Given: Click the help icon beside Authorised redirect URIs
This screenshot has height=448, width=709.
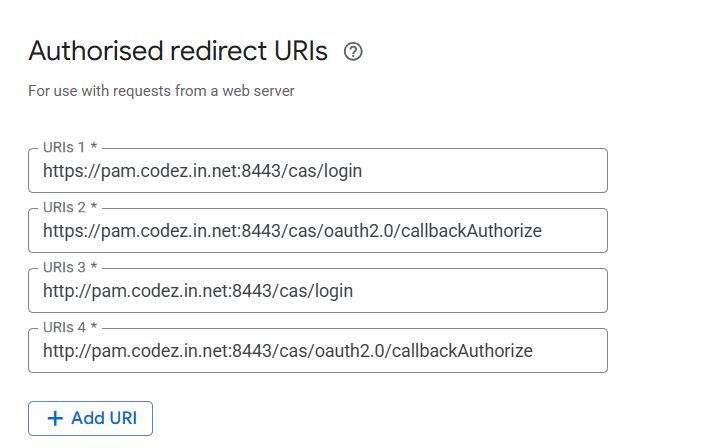Looking at the screenshot, I should tap(352, 52).
